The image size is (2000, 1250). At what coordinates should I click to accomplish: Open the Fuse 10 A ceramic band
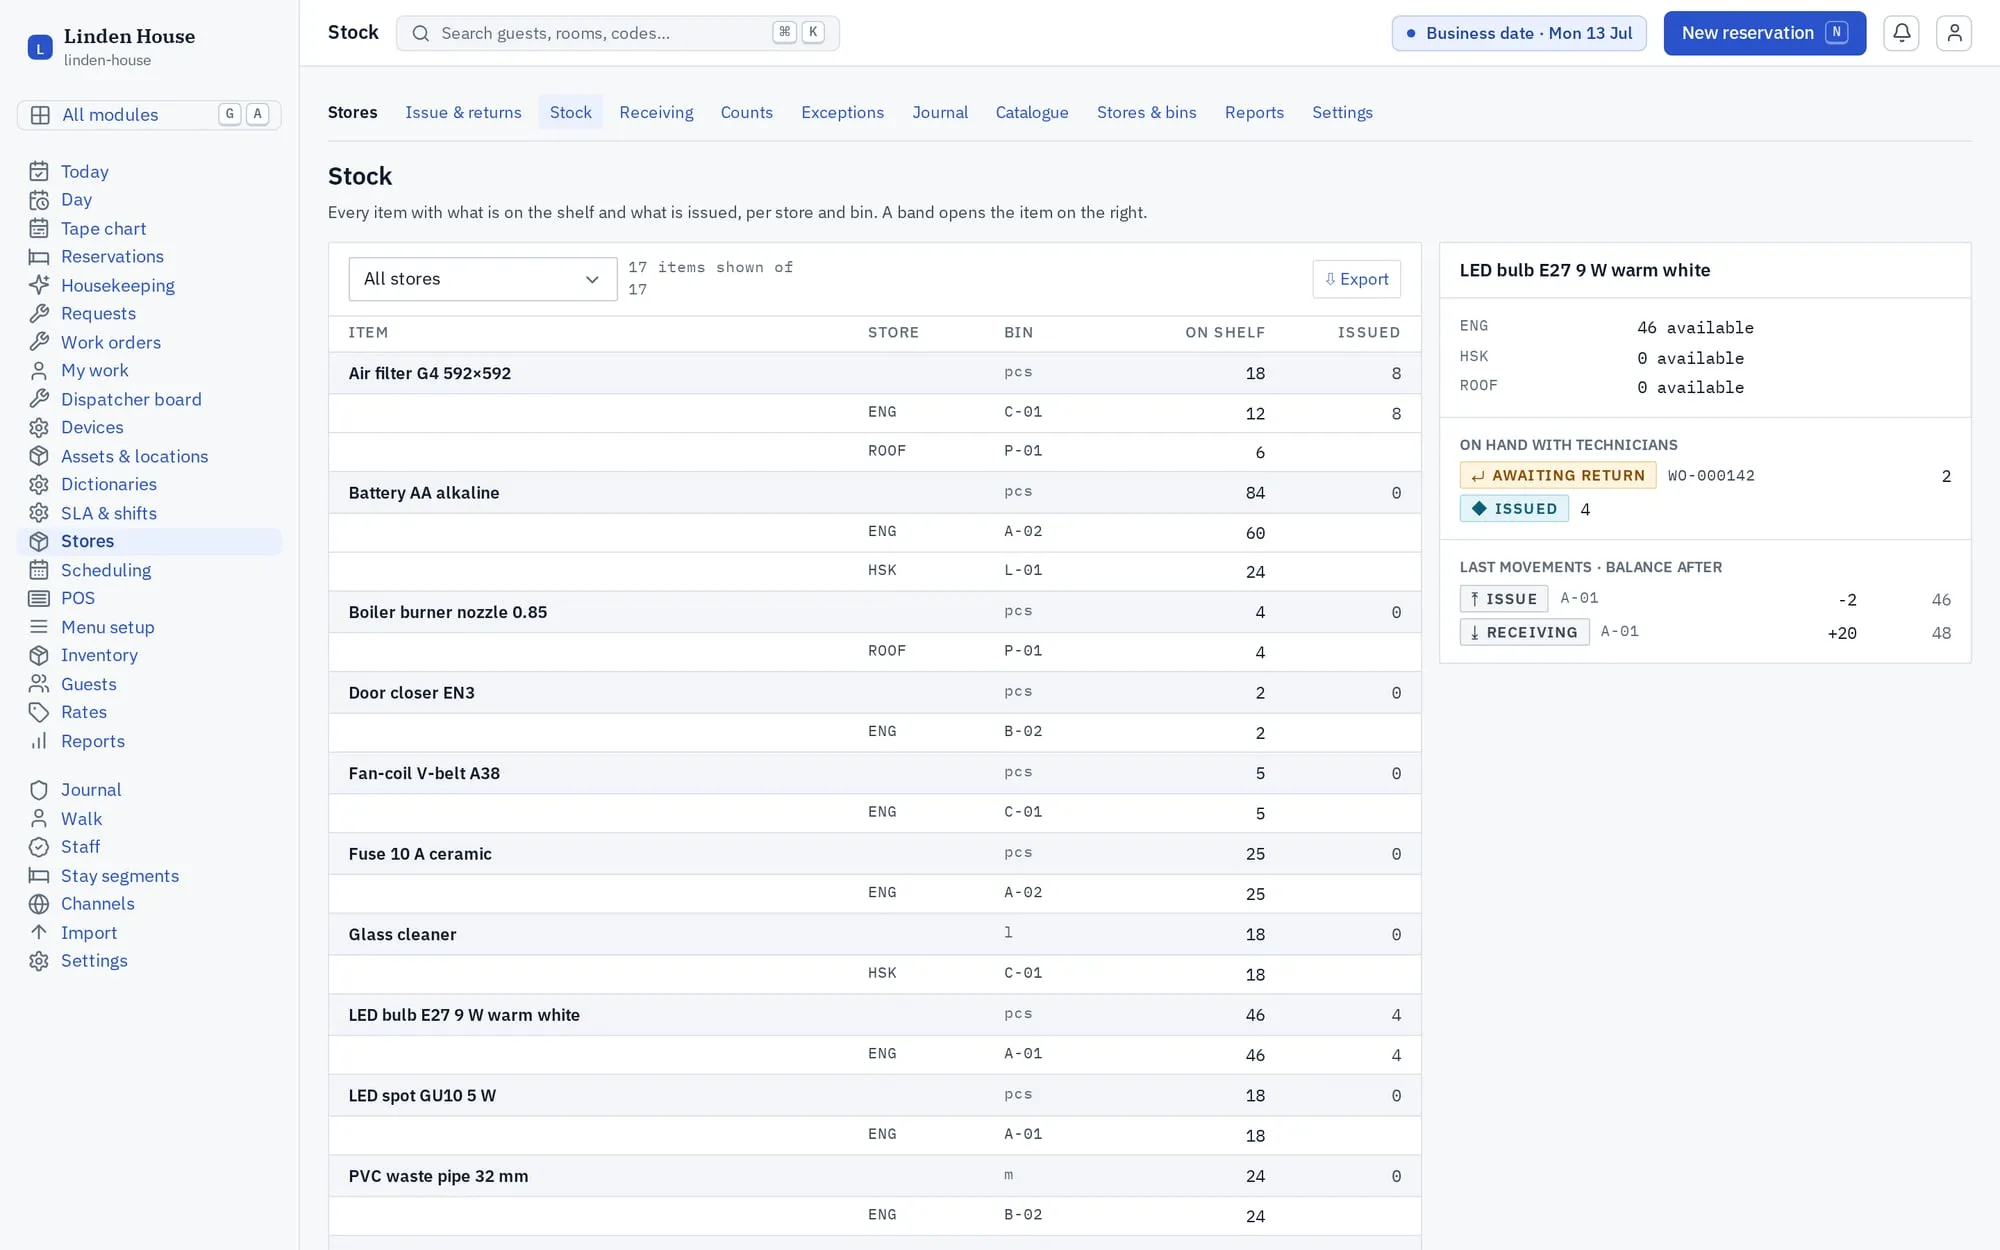(874, 854)
